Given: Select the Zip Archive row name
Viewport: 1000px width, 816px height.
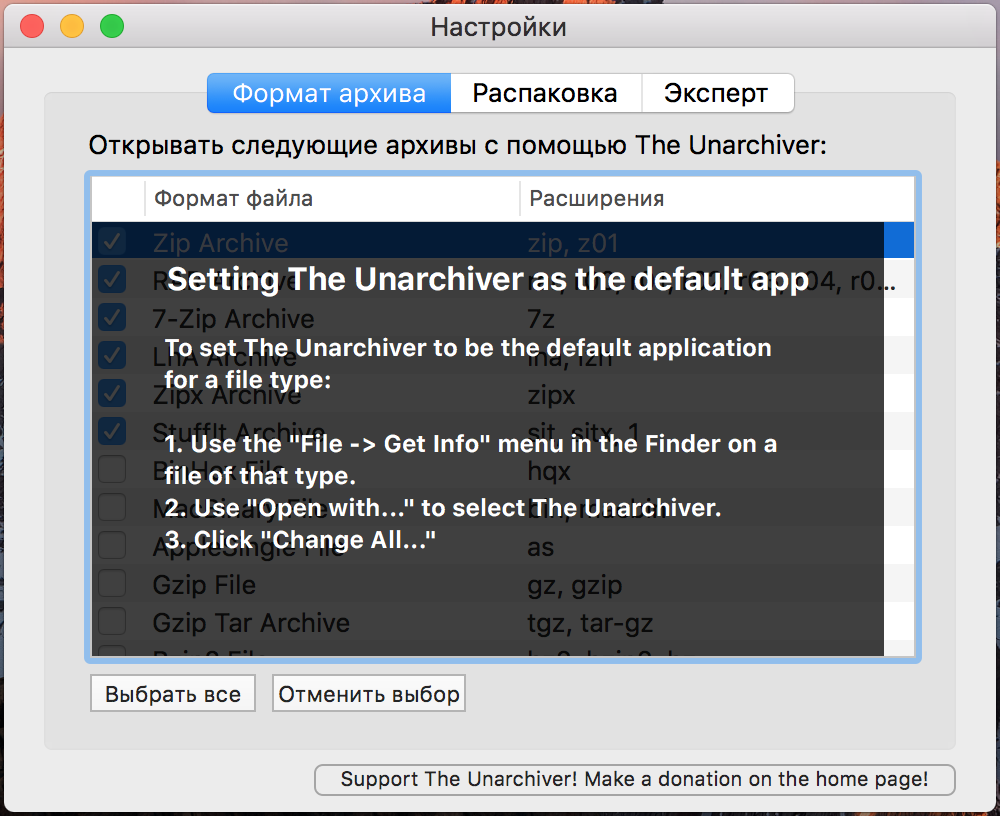Looking at the screenshot, I should point(220,243).
